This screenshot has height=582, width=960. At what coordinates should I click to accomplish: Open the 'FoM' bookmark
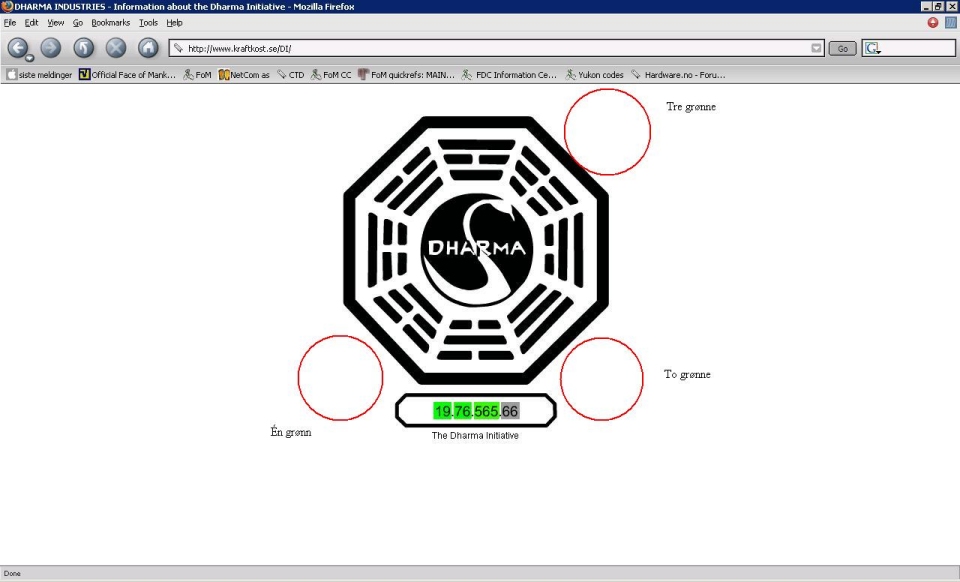(197, 75)
